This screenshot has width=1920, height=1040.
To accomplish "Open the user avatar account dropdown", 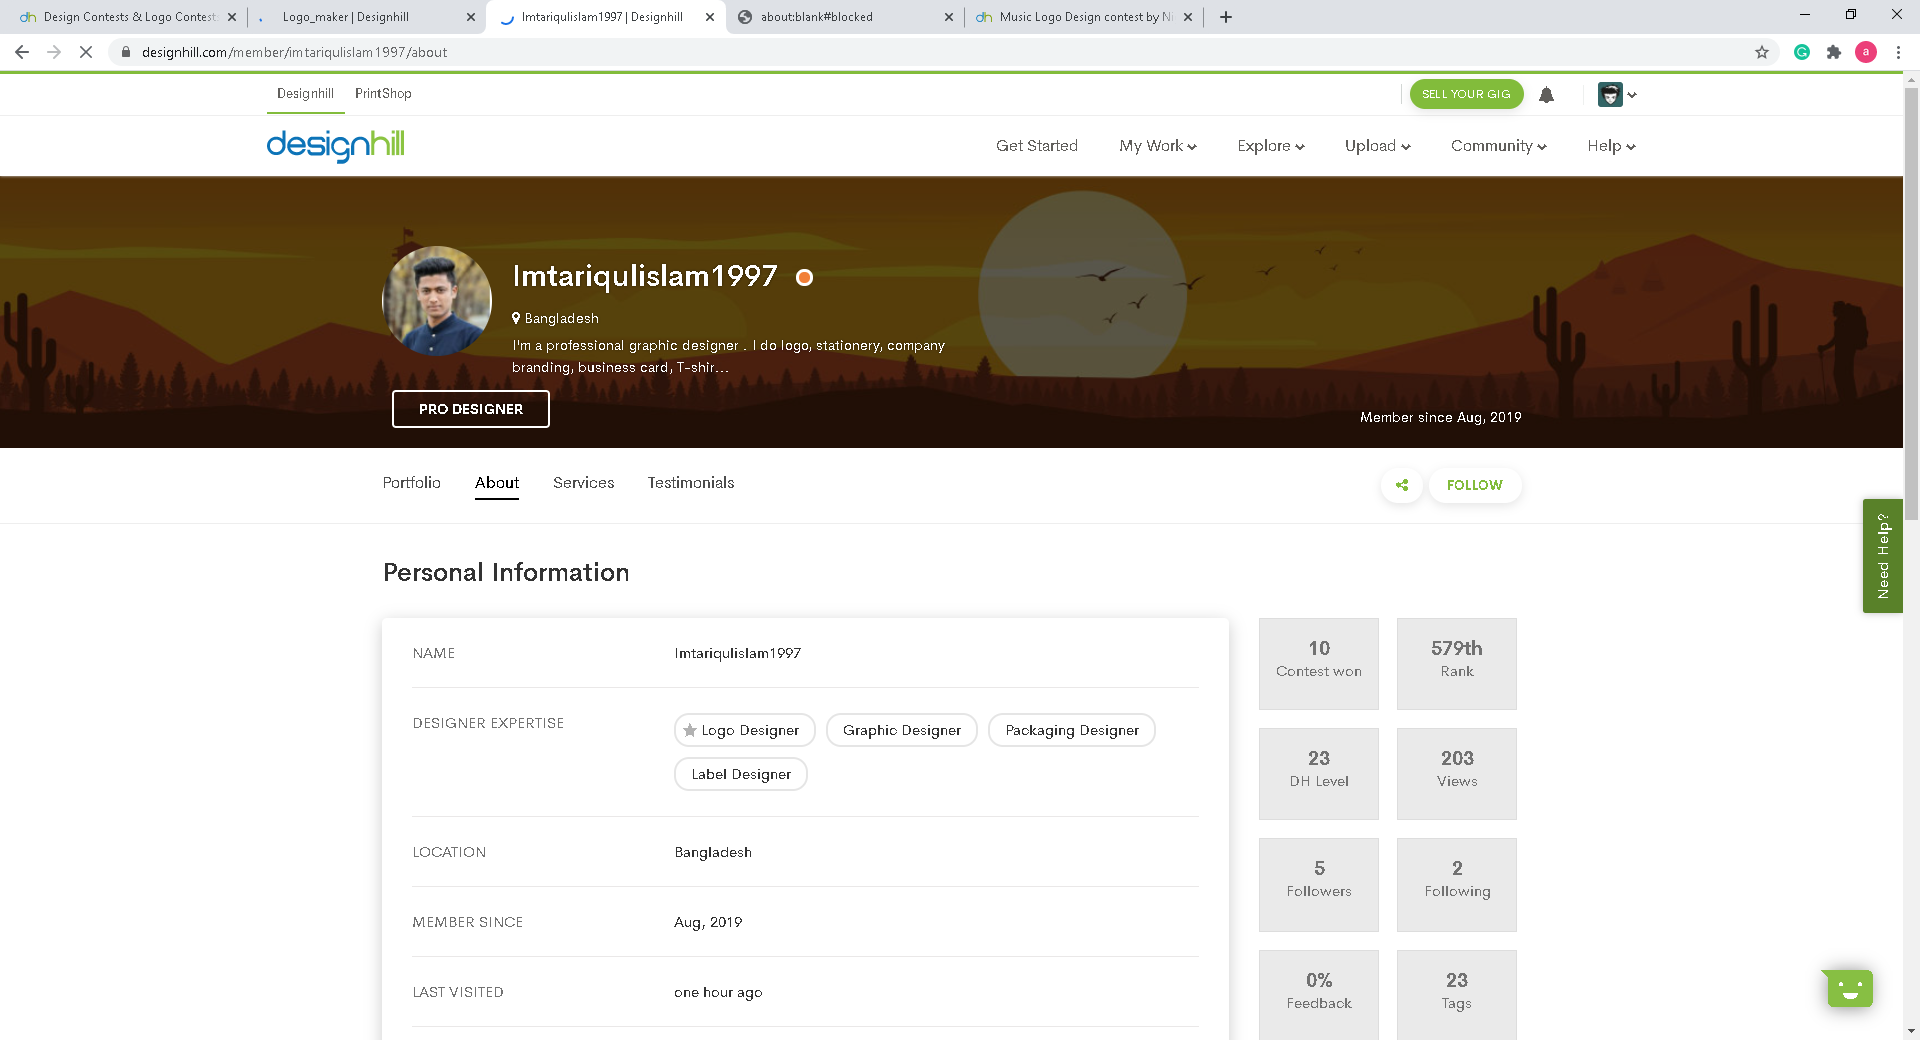I will pos(1616,95).
